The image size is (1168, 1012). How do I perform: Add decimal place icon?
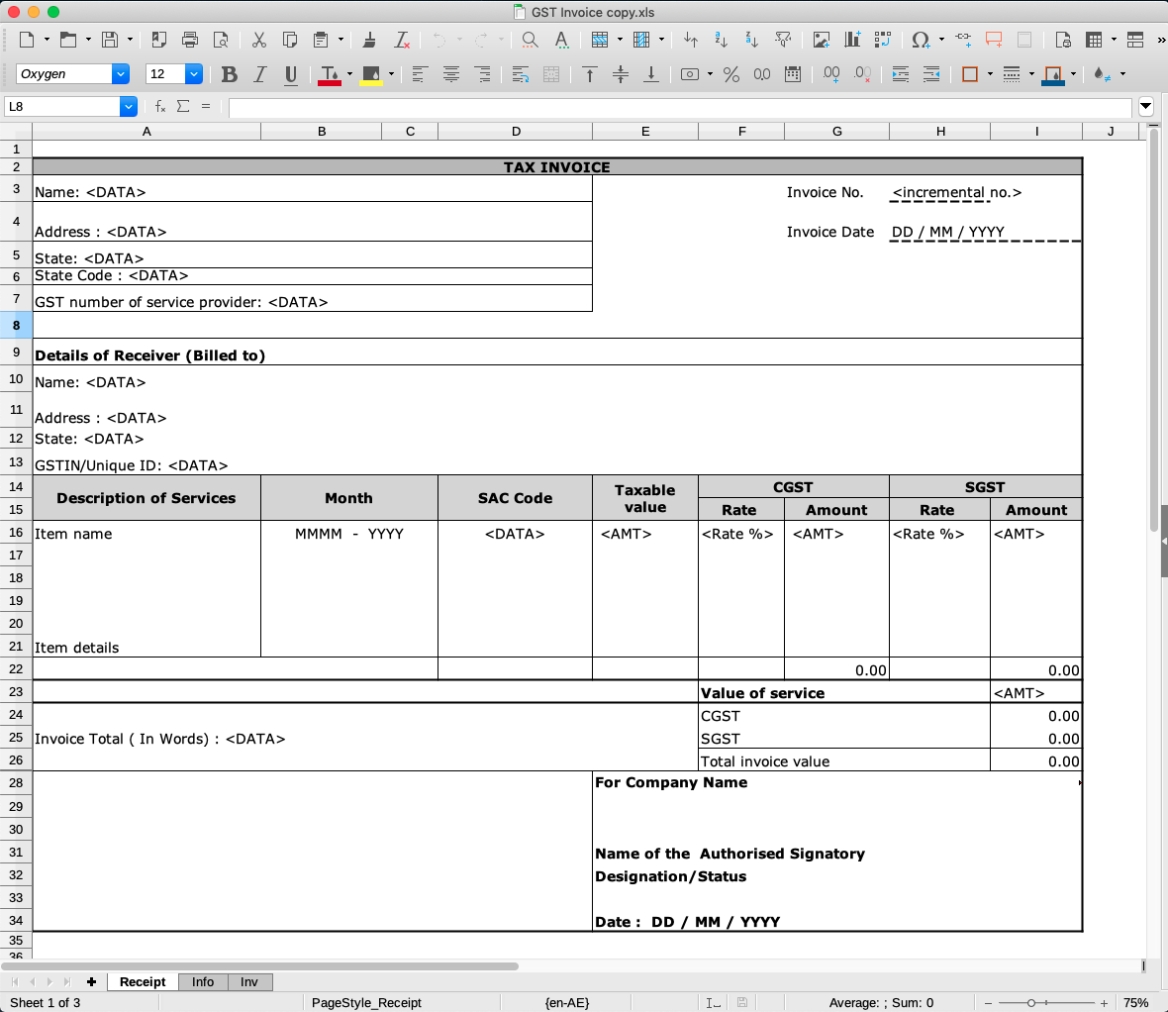(831, 74)
